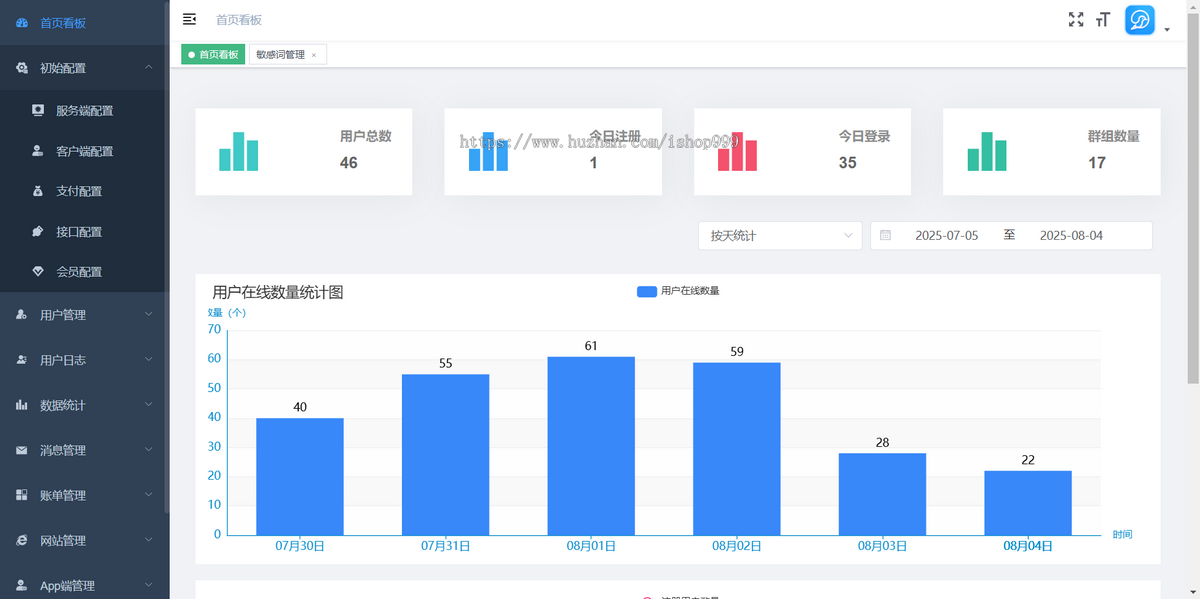Click the 今日登录 value 35
The height and width of the screenshot is (599, 1200).
pyautogui.click(x=848, y=162)
